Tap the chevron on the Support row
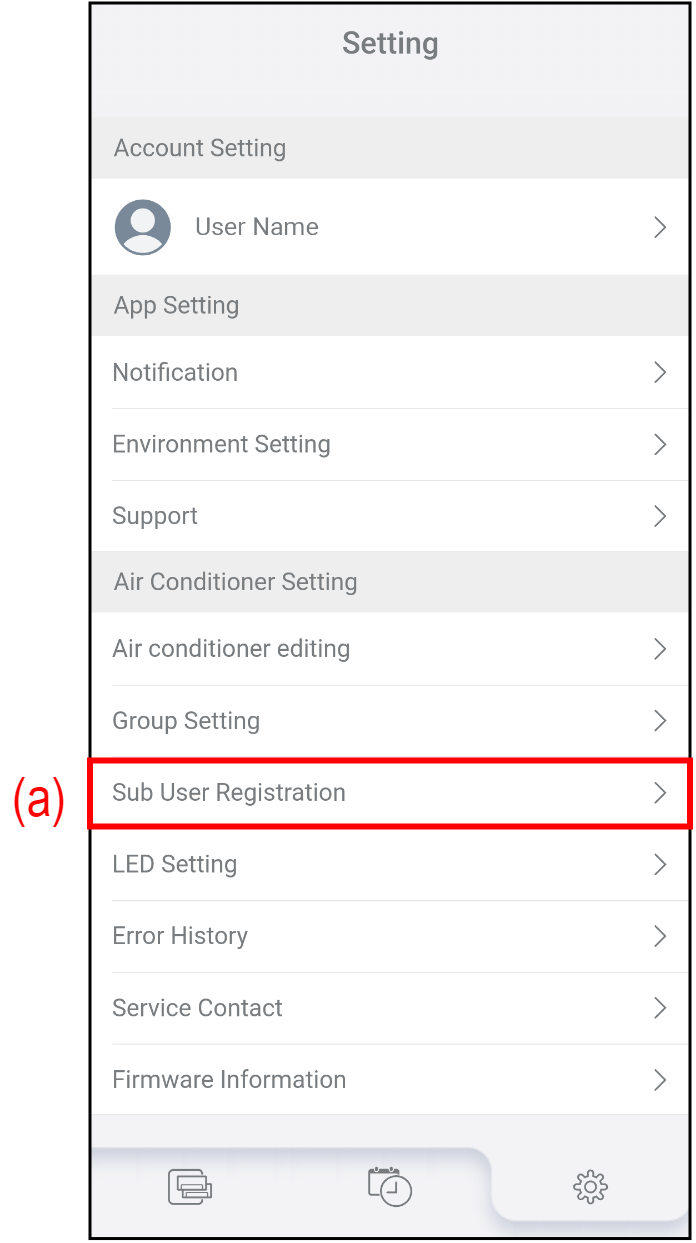 click(660, 516)
